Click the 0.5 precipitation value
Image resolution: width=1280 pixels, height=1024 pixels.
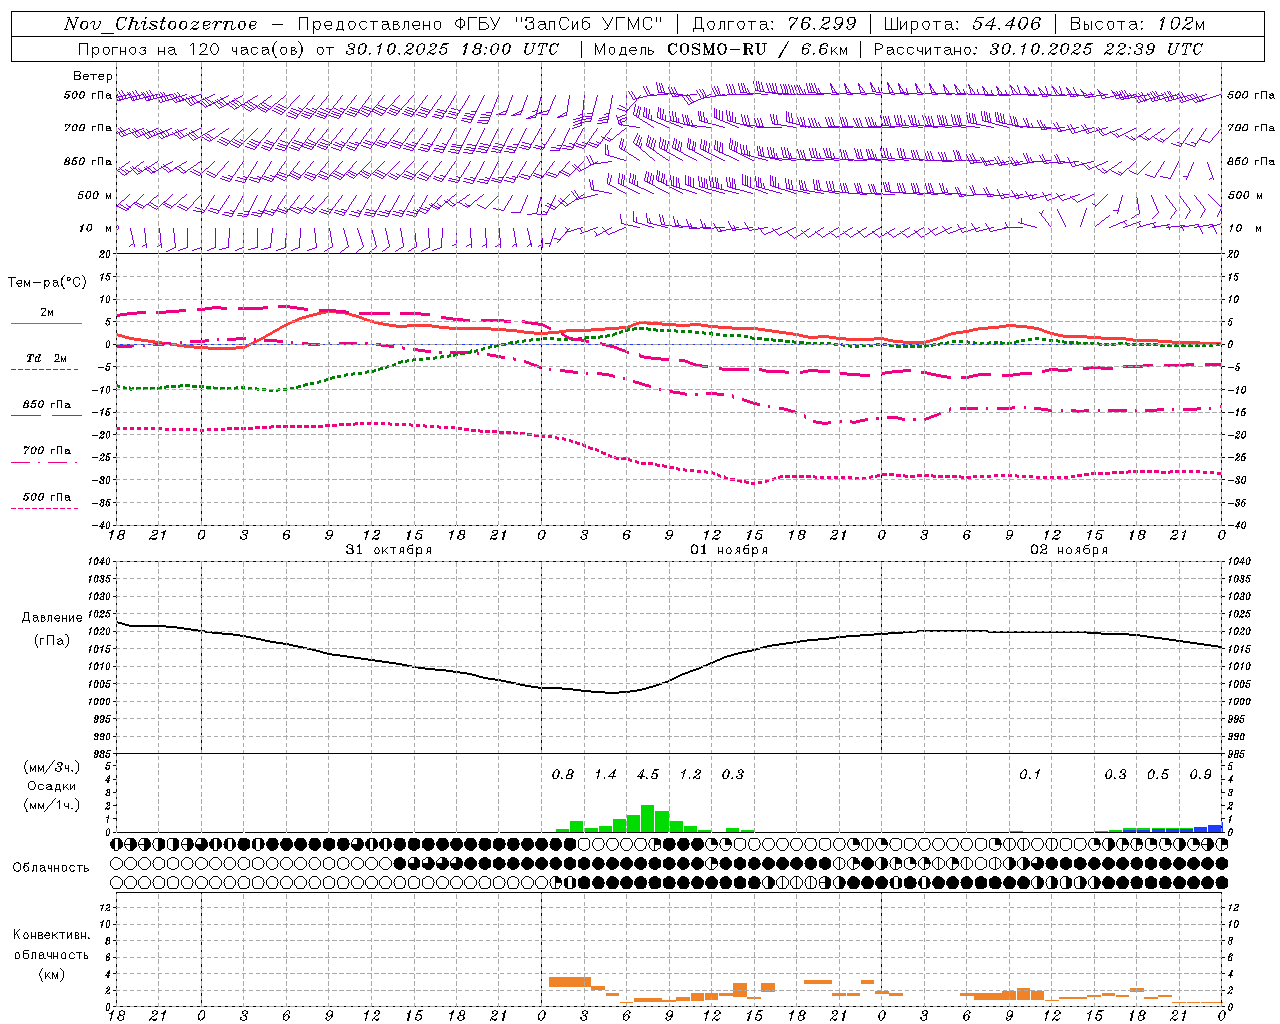(x=1158, y=774)
